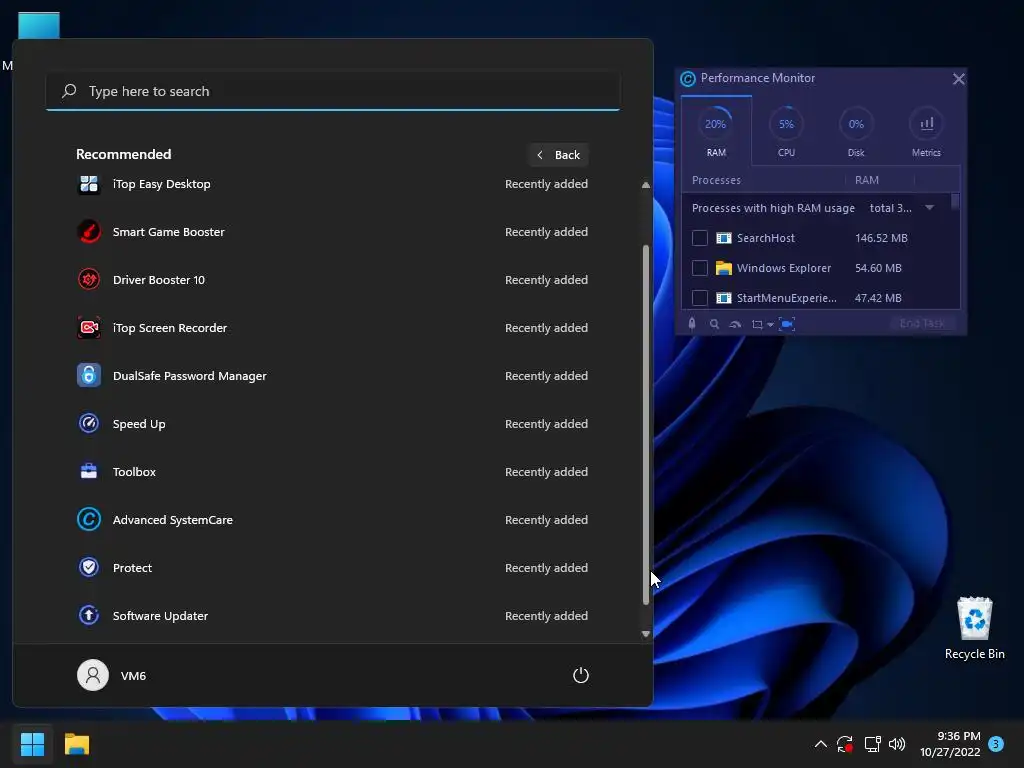Click the End Task button

coord(921,323)
